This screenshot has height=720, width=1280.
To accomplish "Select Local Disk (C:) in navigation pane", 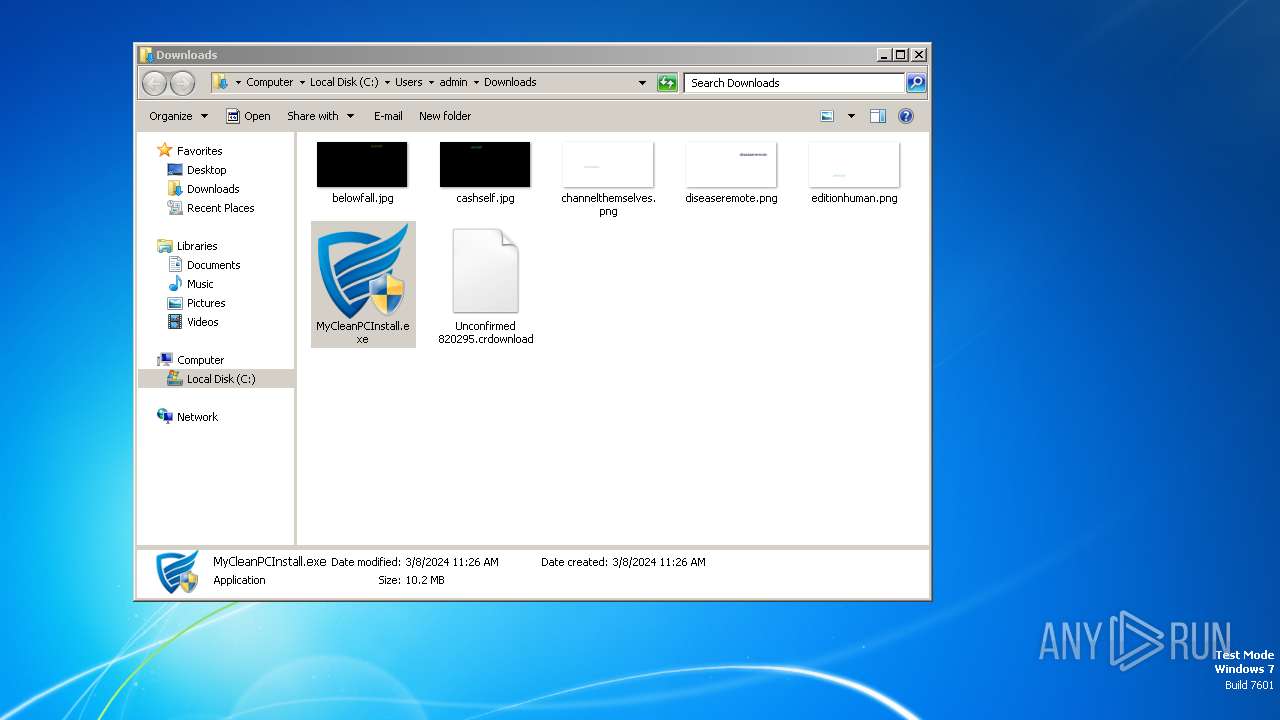I will pos(221,379).
